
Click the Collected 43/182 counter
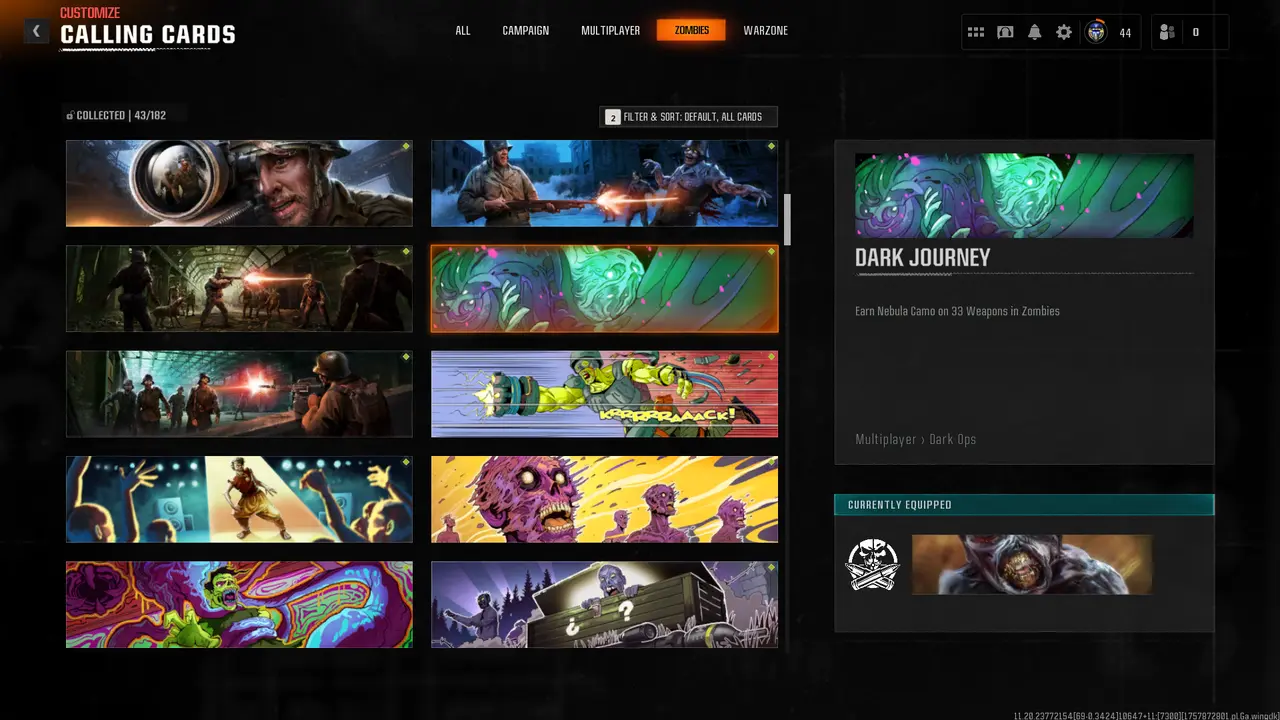pos(116,116)
